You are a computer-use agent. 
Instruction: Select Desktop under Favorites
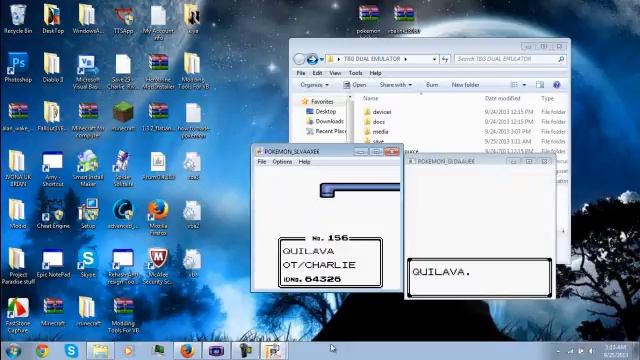click(321, 111)
